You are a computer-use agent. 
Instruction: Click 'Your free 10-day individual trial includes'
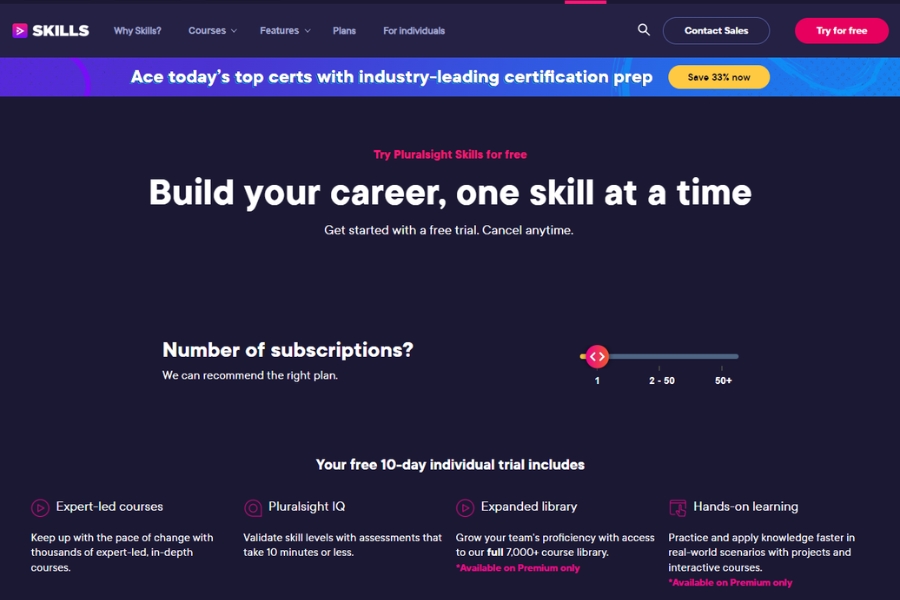450,464
